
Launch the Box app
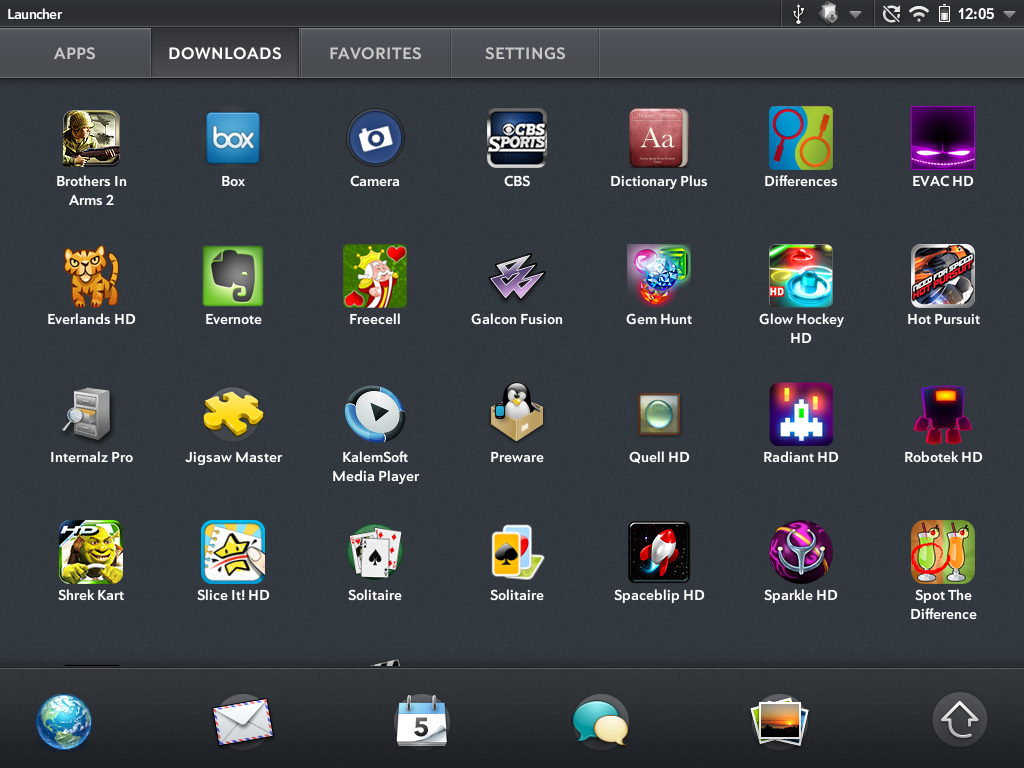[x=233, y=138]
